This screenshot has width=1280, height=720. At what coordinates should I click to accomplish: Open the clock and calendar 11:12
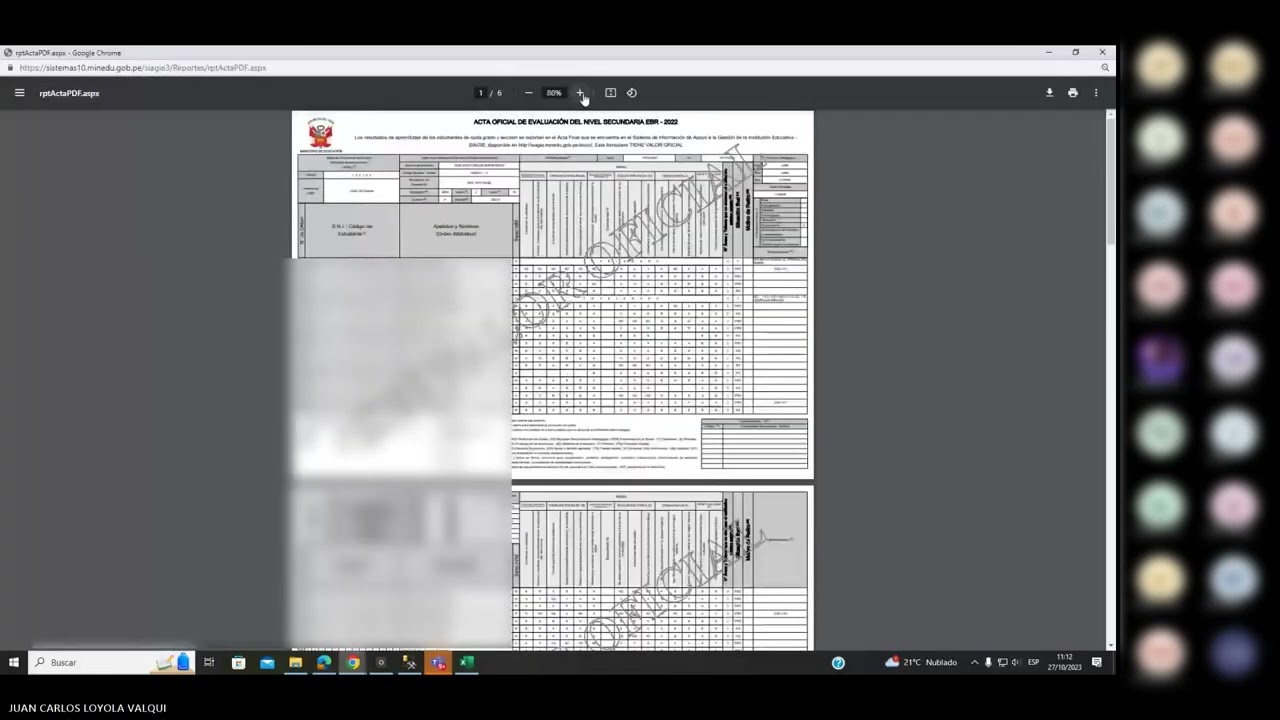pyautogui.click(x=1064, y=662)
